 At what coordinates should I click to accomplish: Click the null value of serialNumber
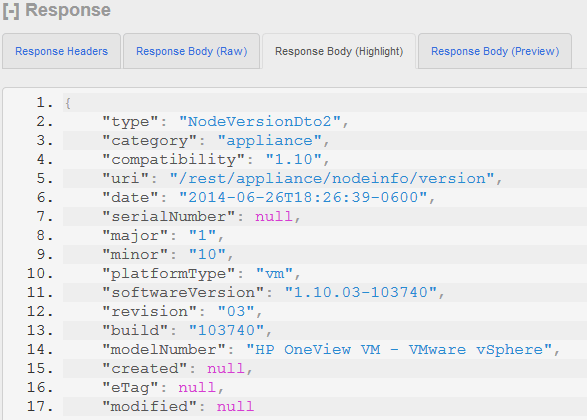click(274, 217)
